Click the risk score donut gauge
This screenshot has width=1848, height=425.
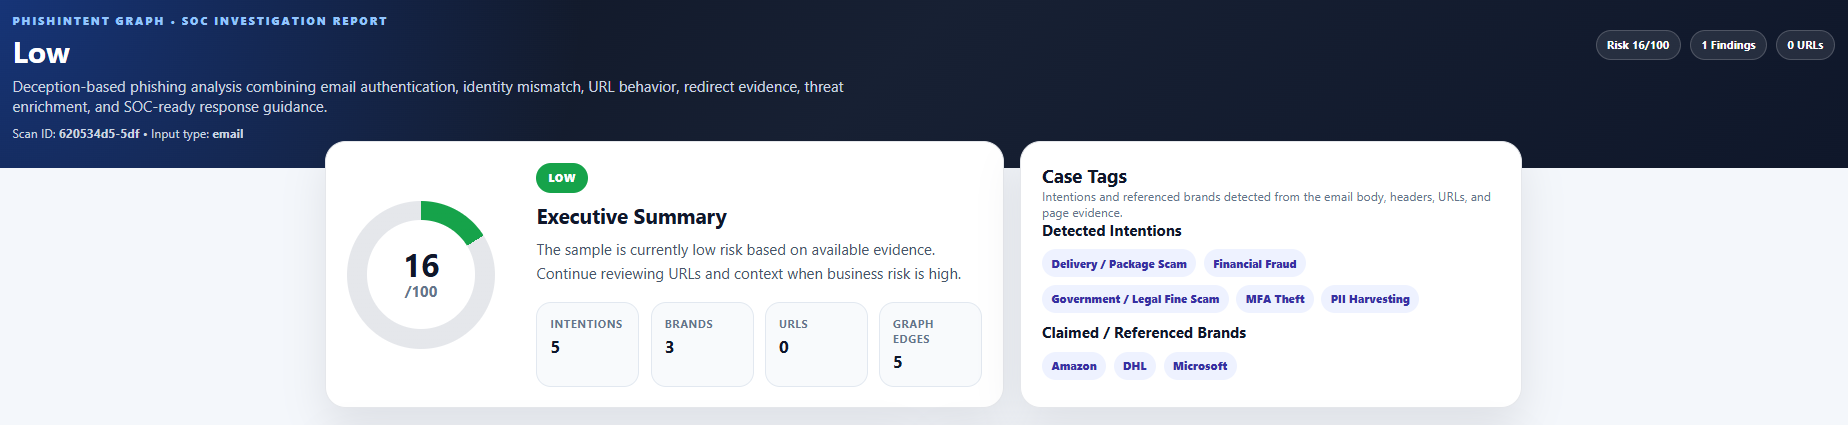coord(421,275)
